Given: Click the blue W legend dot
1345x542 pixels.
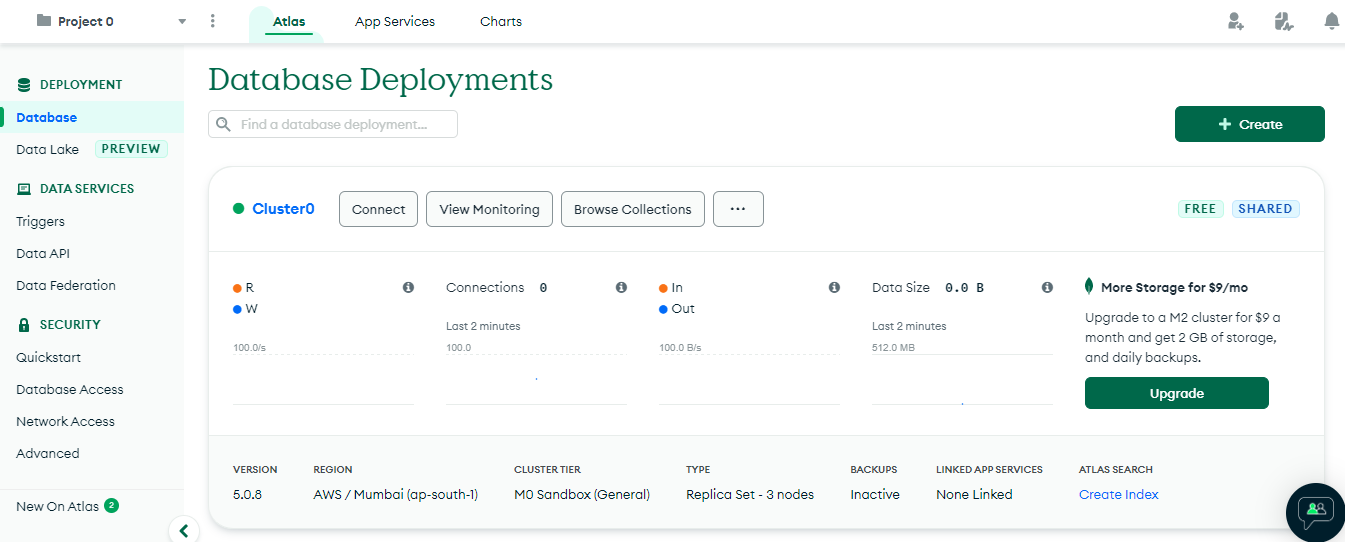Looking at the screenshot, I should [237, 309].
